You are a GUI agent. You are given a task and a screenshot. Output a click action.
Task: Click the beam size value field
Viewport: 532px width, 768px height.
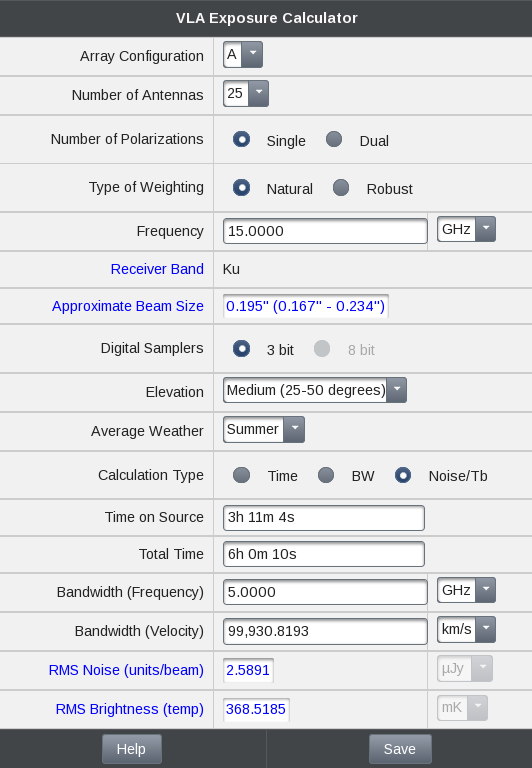click(306, 306)
